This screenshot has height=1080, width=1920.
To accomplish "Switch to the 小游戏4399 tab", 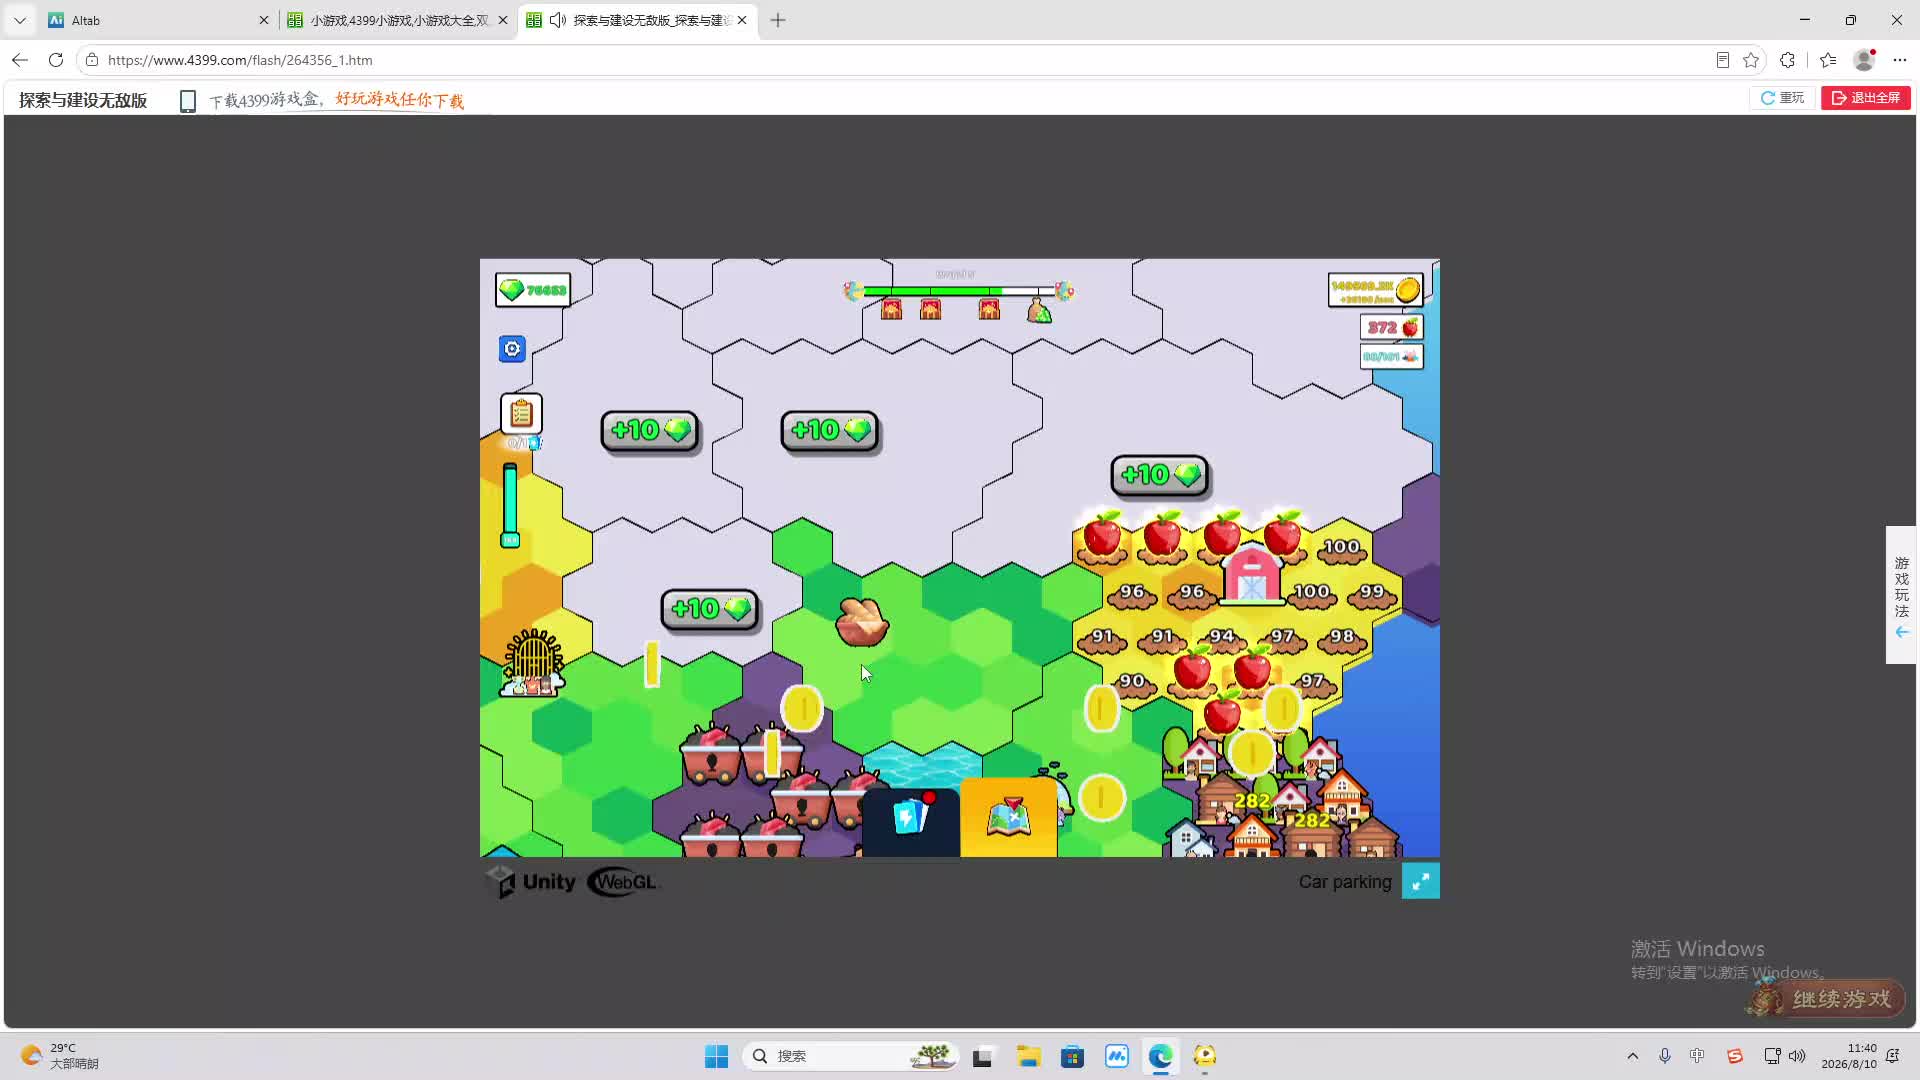I will click(x=398, y=20).
